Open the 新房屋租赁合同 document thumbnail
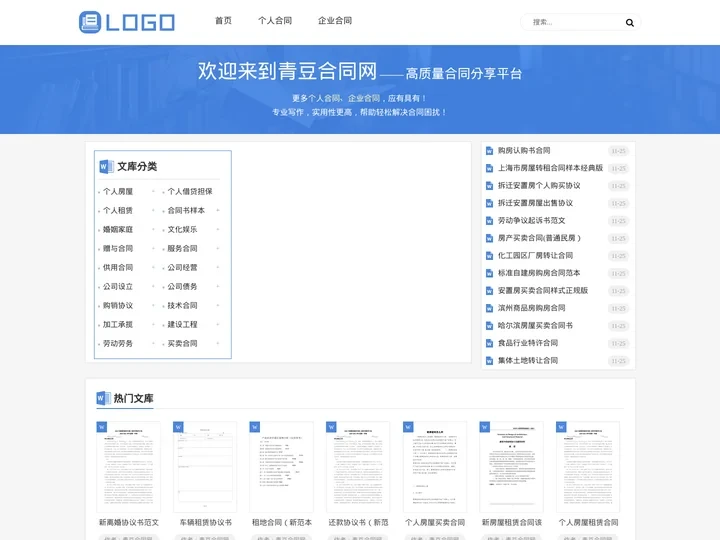Screen dimensions: 720x540 tap(511, 467)
